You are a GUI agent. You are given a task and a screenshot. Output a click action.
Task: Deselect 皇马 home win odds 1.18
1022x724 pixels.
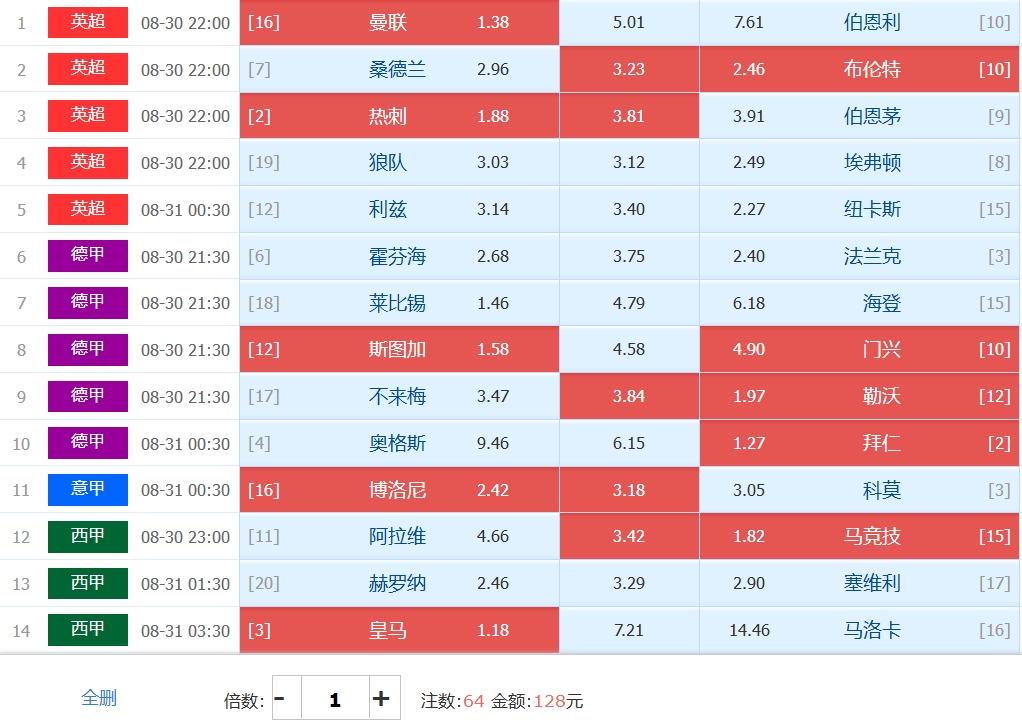[399, 630]
